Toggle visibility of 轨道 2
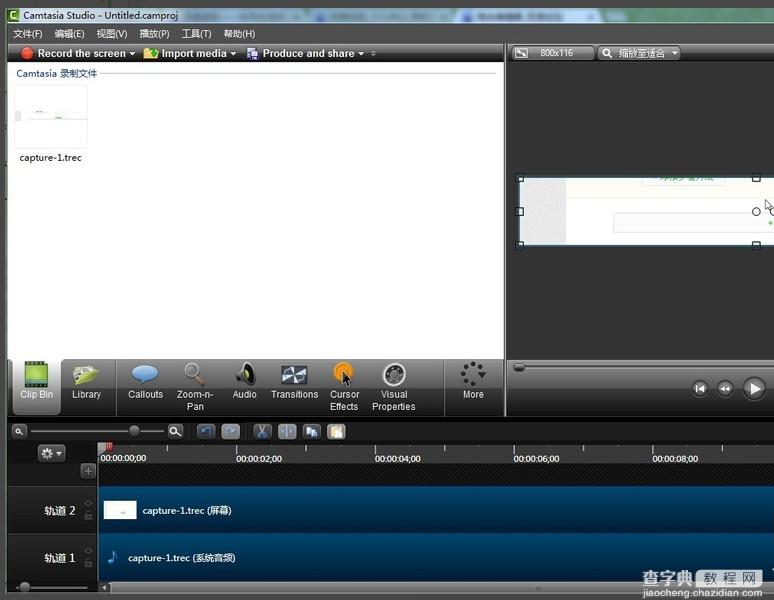The image size is (774, 600). (88, 503)
